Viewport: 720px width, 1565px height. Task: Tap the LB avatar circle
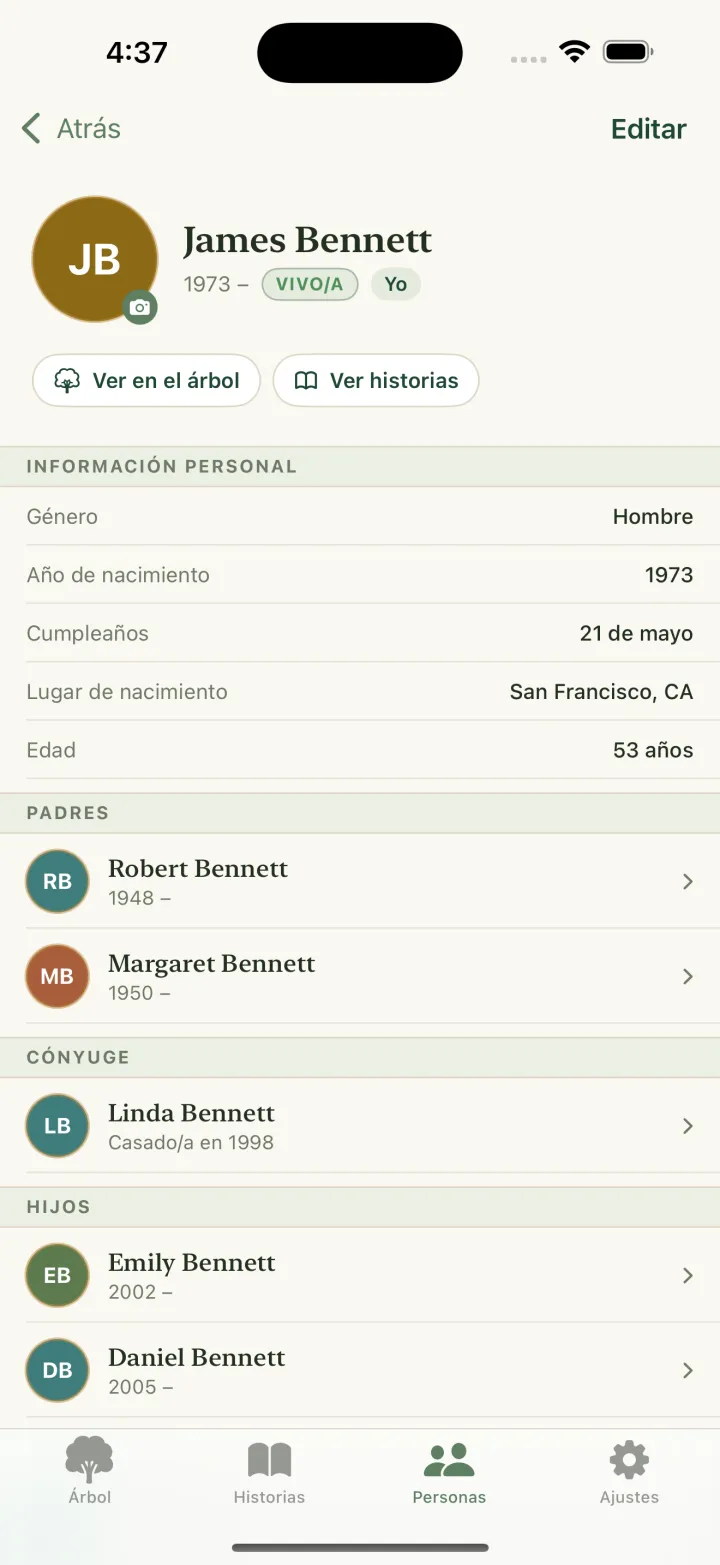(x=57, y=1126)
